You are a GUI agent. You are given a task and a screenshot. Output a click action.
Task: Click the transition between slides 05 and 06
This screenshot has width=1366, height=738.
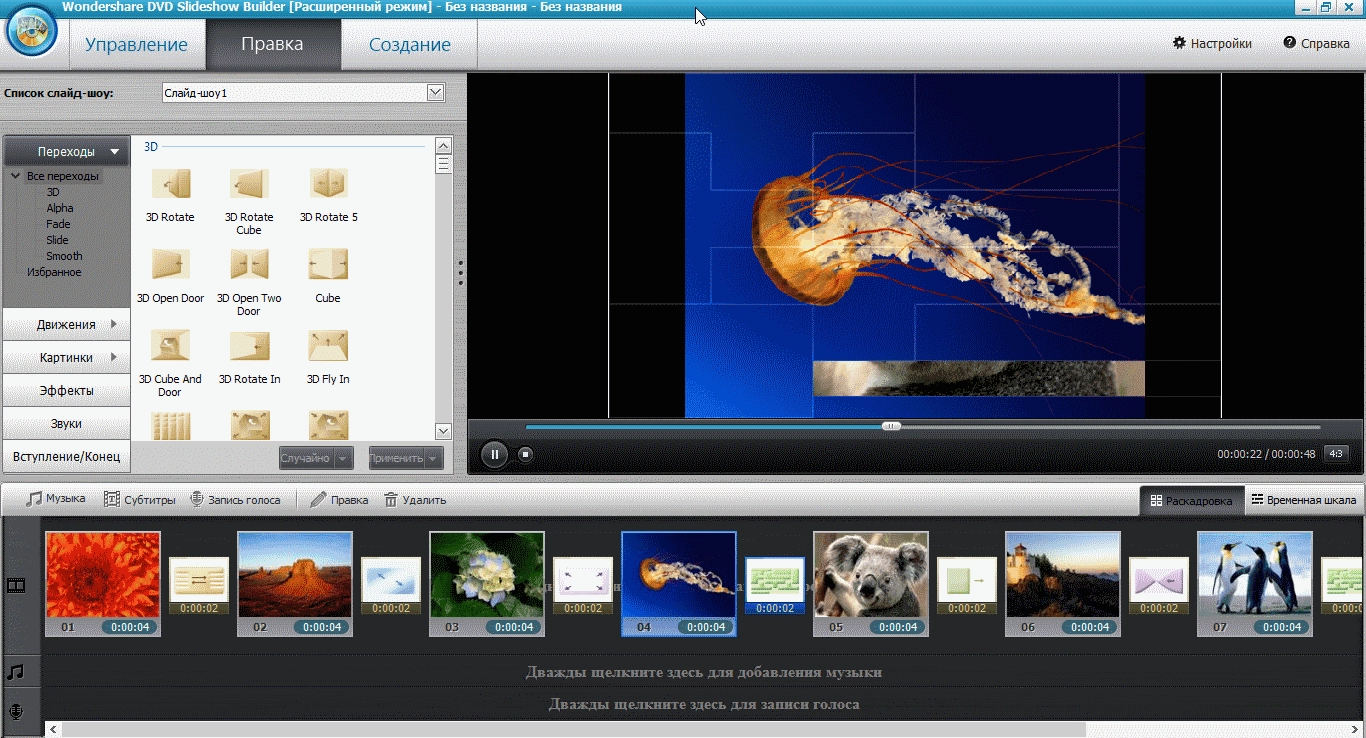point(967,586)
